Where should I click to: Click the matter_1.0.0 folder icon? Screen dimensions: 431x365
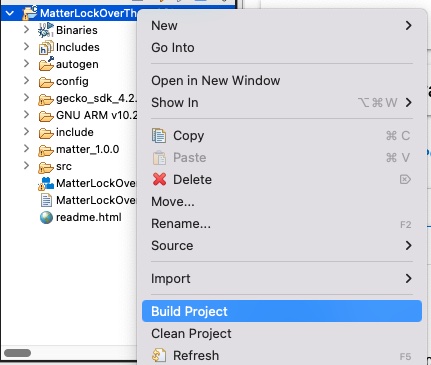point(46,150)
